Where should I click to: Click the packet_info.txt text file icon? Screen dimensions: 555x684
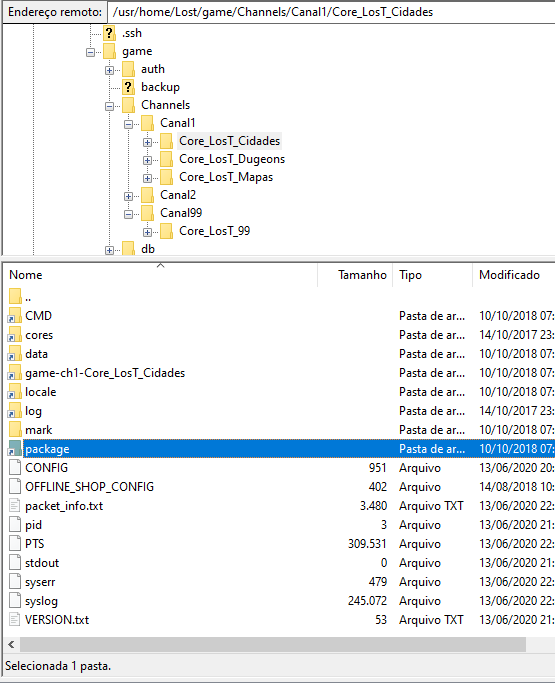tap(15, 506)
